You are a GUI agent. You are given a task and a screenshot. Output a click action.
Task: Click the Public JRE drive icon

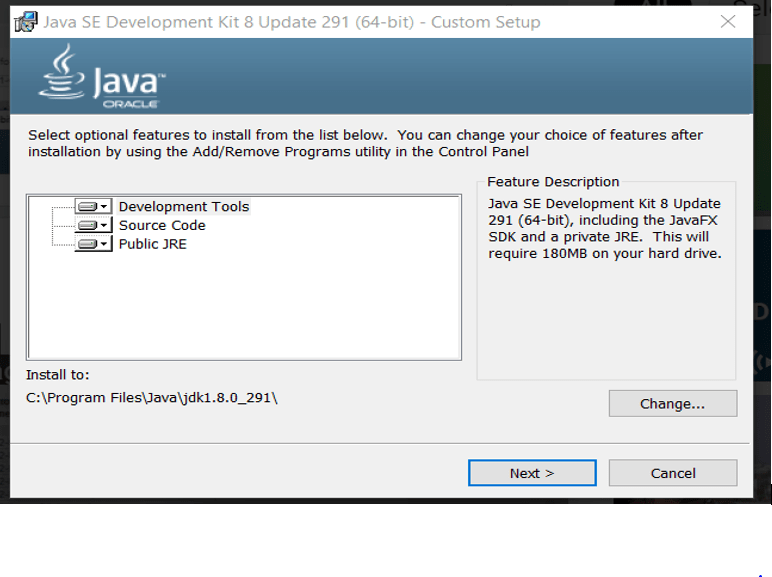(x=88, y=244)
